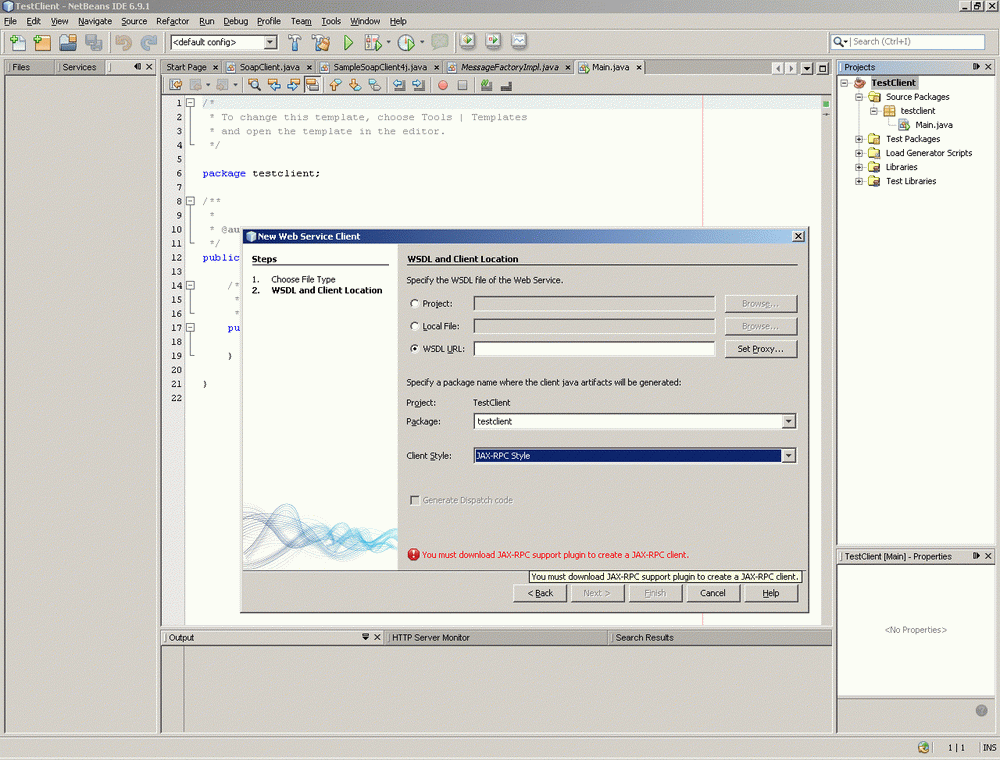
Task: Click the Find Selection magnifier icon in editor toolbar
Action: pyautogui.click(x=254, y=85)
